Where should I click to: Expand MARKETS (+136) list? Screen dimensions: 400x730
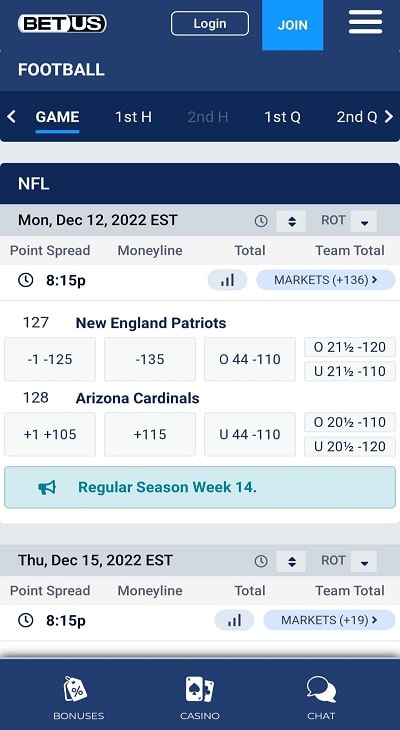point(325,280)
